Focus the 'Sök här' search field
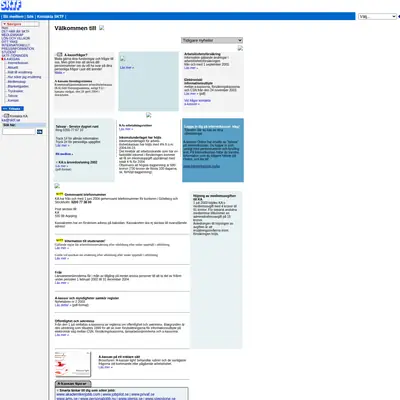 [x=19, y=132]
